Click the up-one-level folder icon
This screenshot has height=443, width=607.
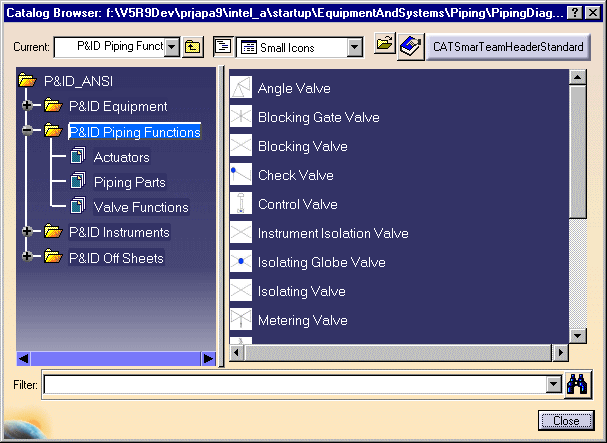193,47
